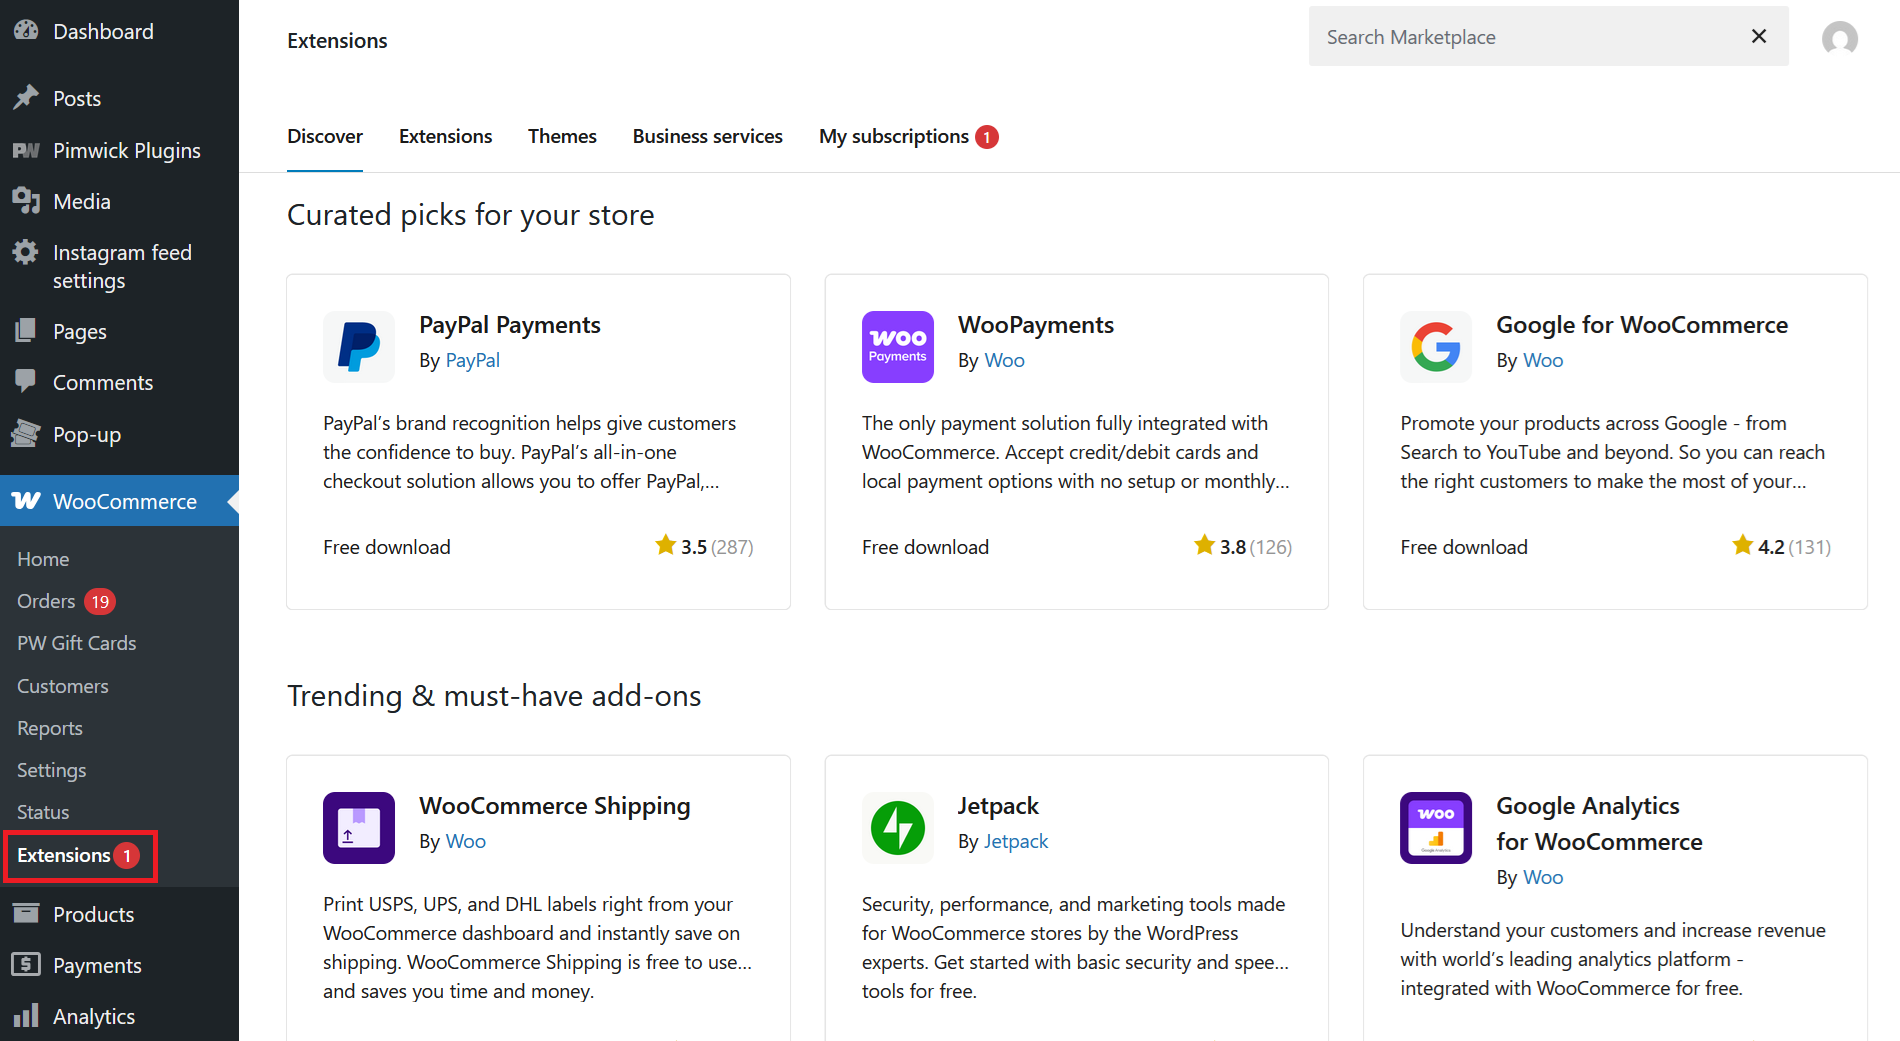The image size is (1900, 1041).
Task: Switch to the Discover tab
Action: point(325,136)
